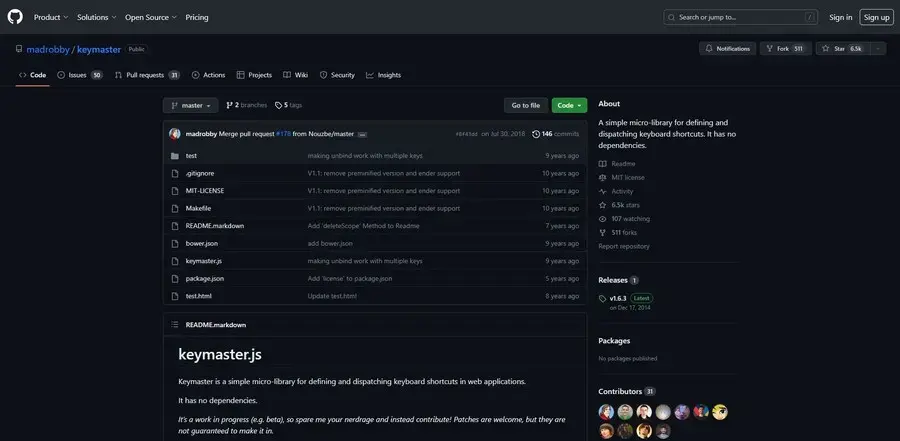Image resolution: width=900 pixels, height=441 pixels.
Task: Expand the Open Source menu
Action: click(x=151, y=17)
